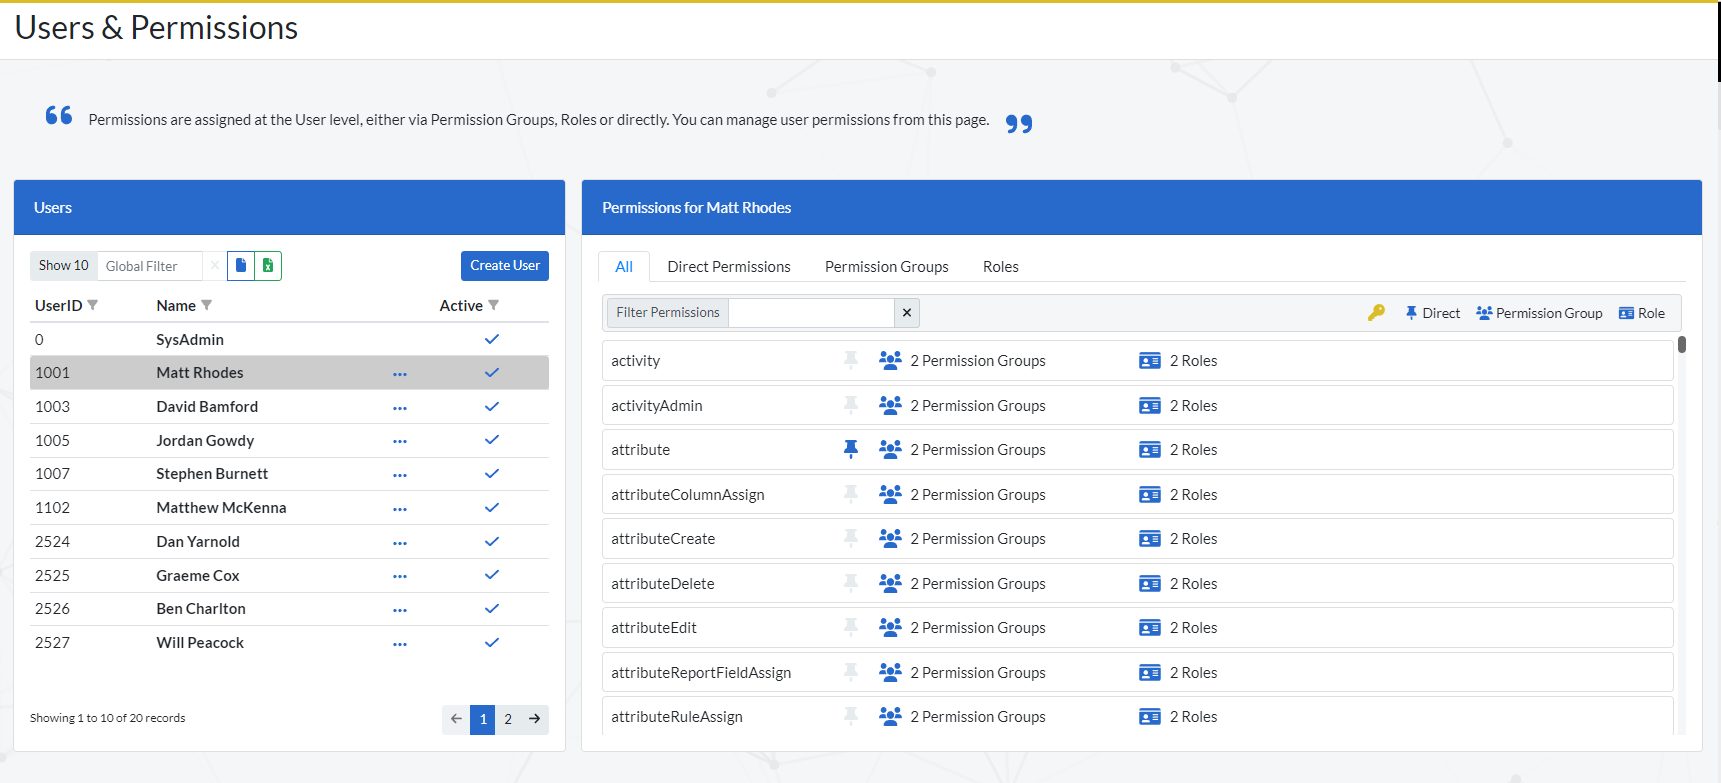The width and height of the screenshot is (1721, 783).
Task: Toggle the direct pin for activity permission
Action: pyautogui.click(x=851, y=360)
